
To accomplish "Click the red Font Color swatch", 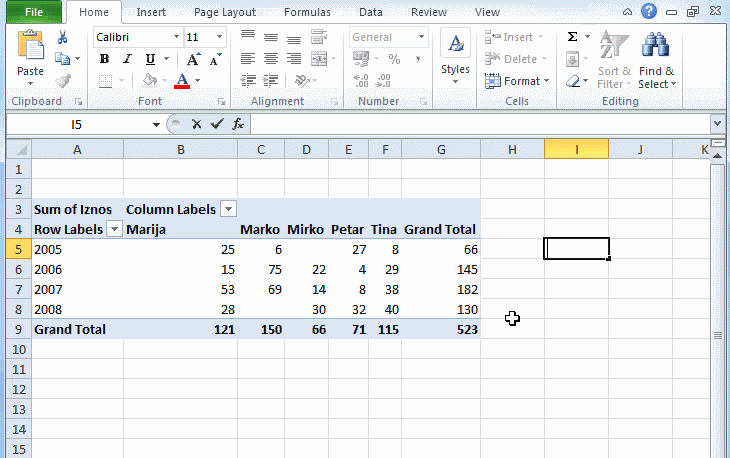I will [x=182, y=81].
